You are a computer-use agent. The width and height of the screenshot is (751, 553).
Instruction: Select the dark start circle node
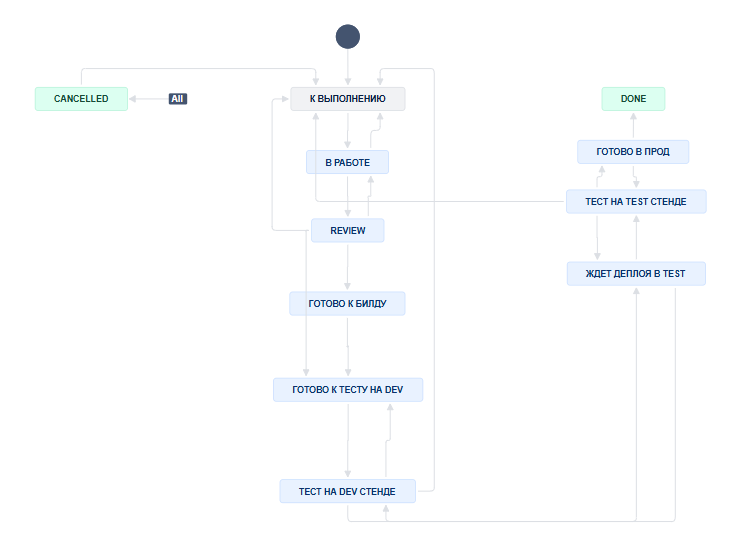[x=348, y=36]
